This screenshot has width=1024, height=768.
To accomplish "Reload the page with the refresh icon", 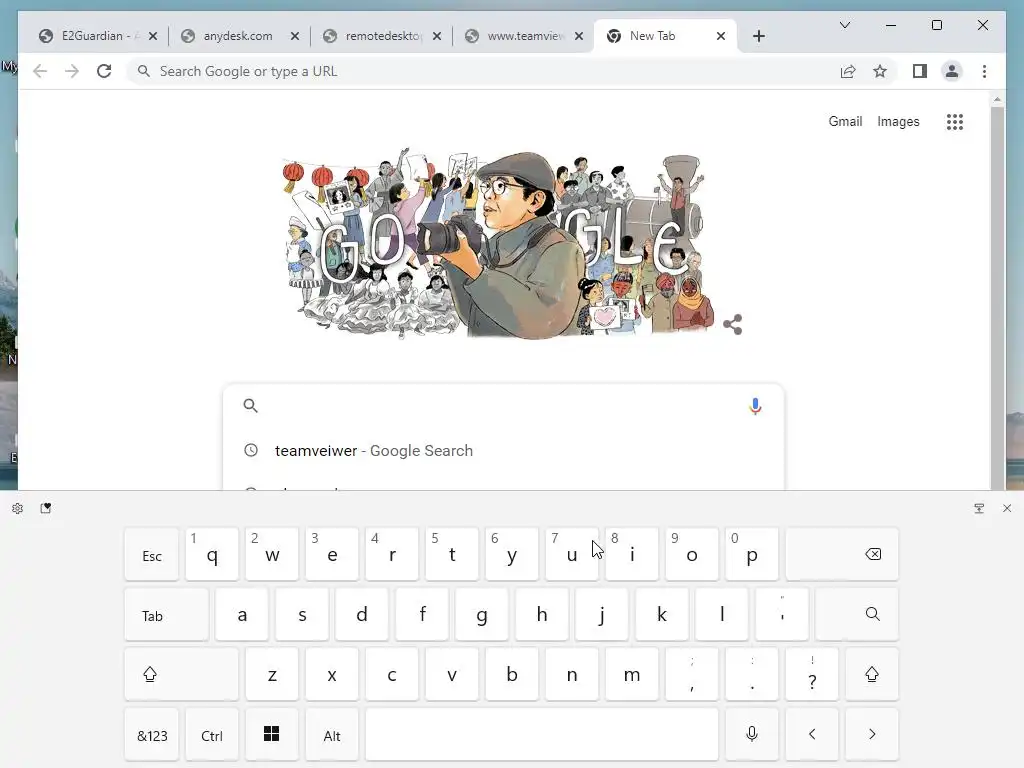I will pyautogui.click(x=104, y=71).
